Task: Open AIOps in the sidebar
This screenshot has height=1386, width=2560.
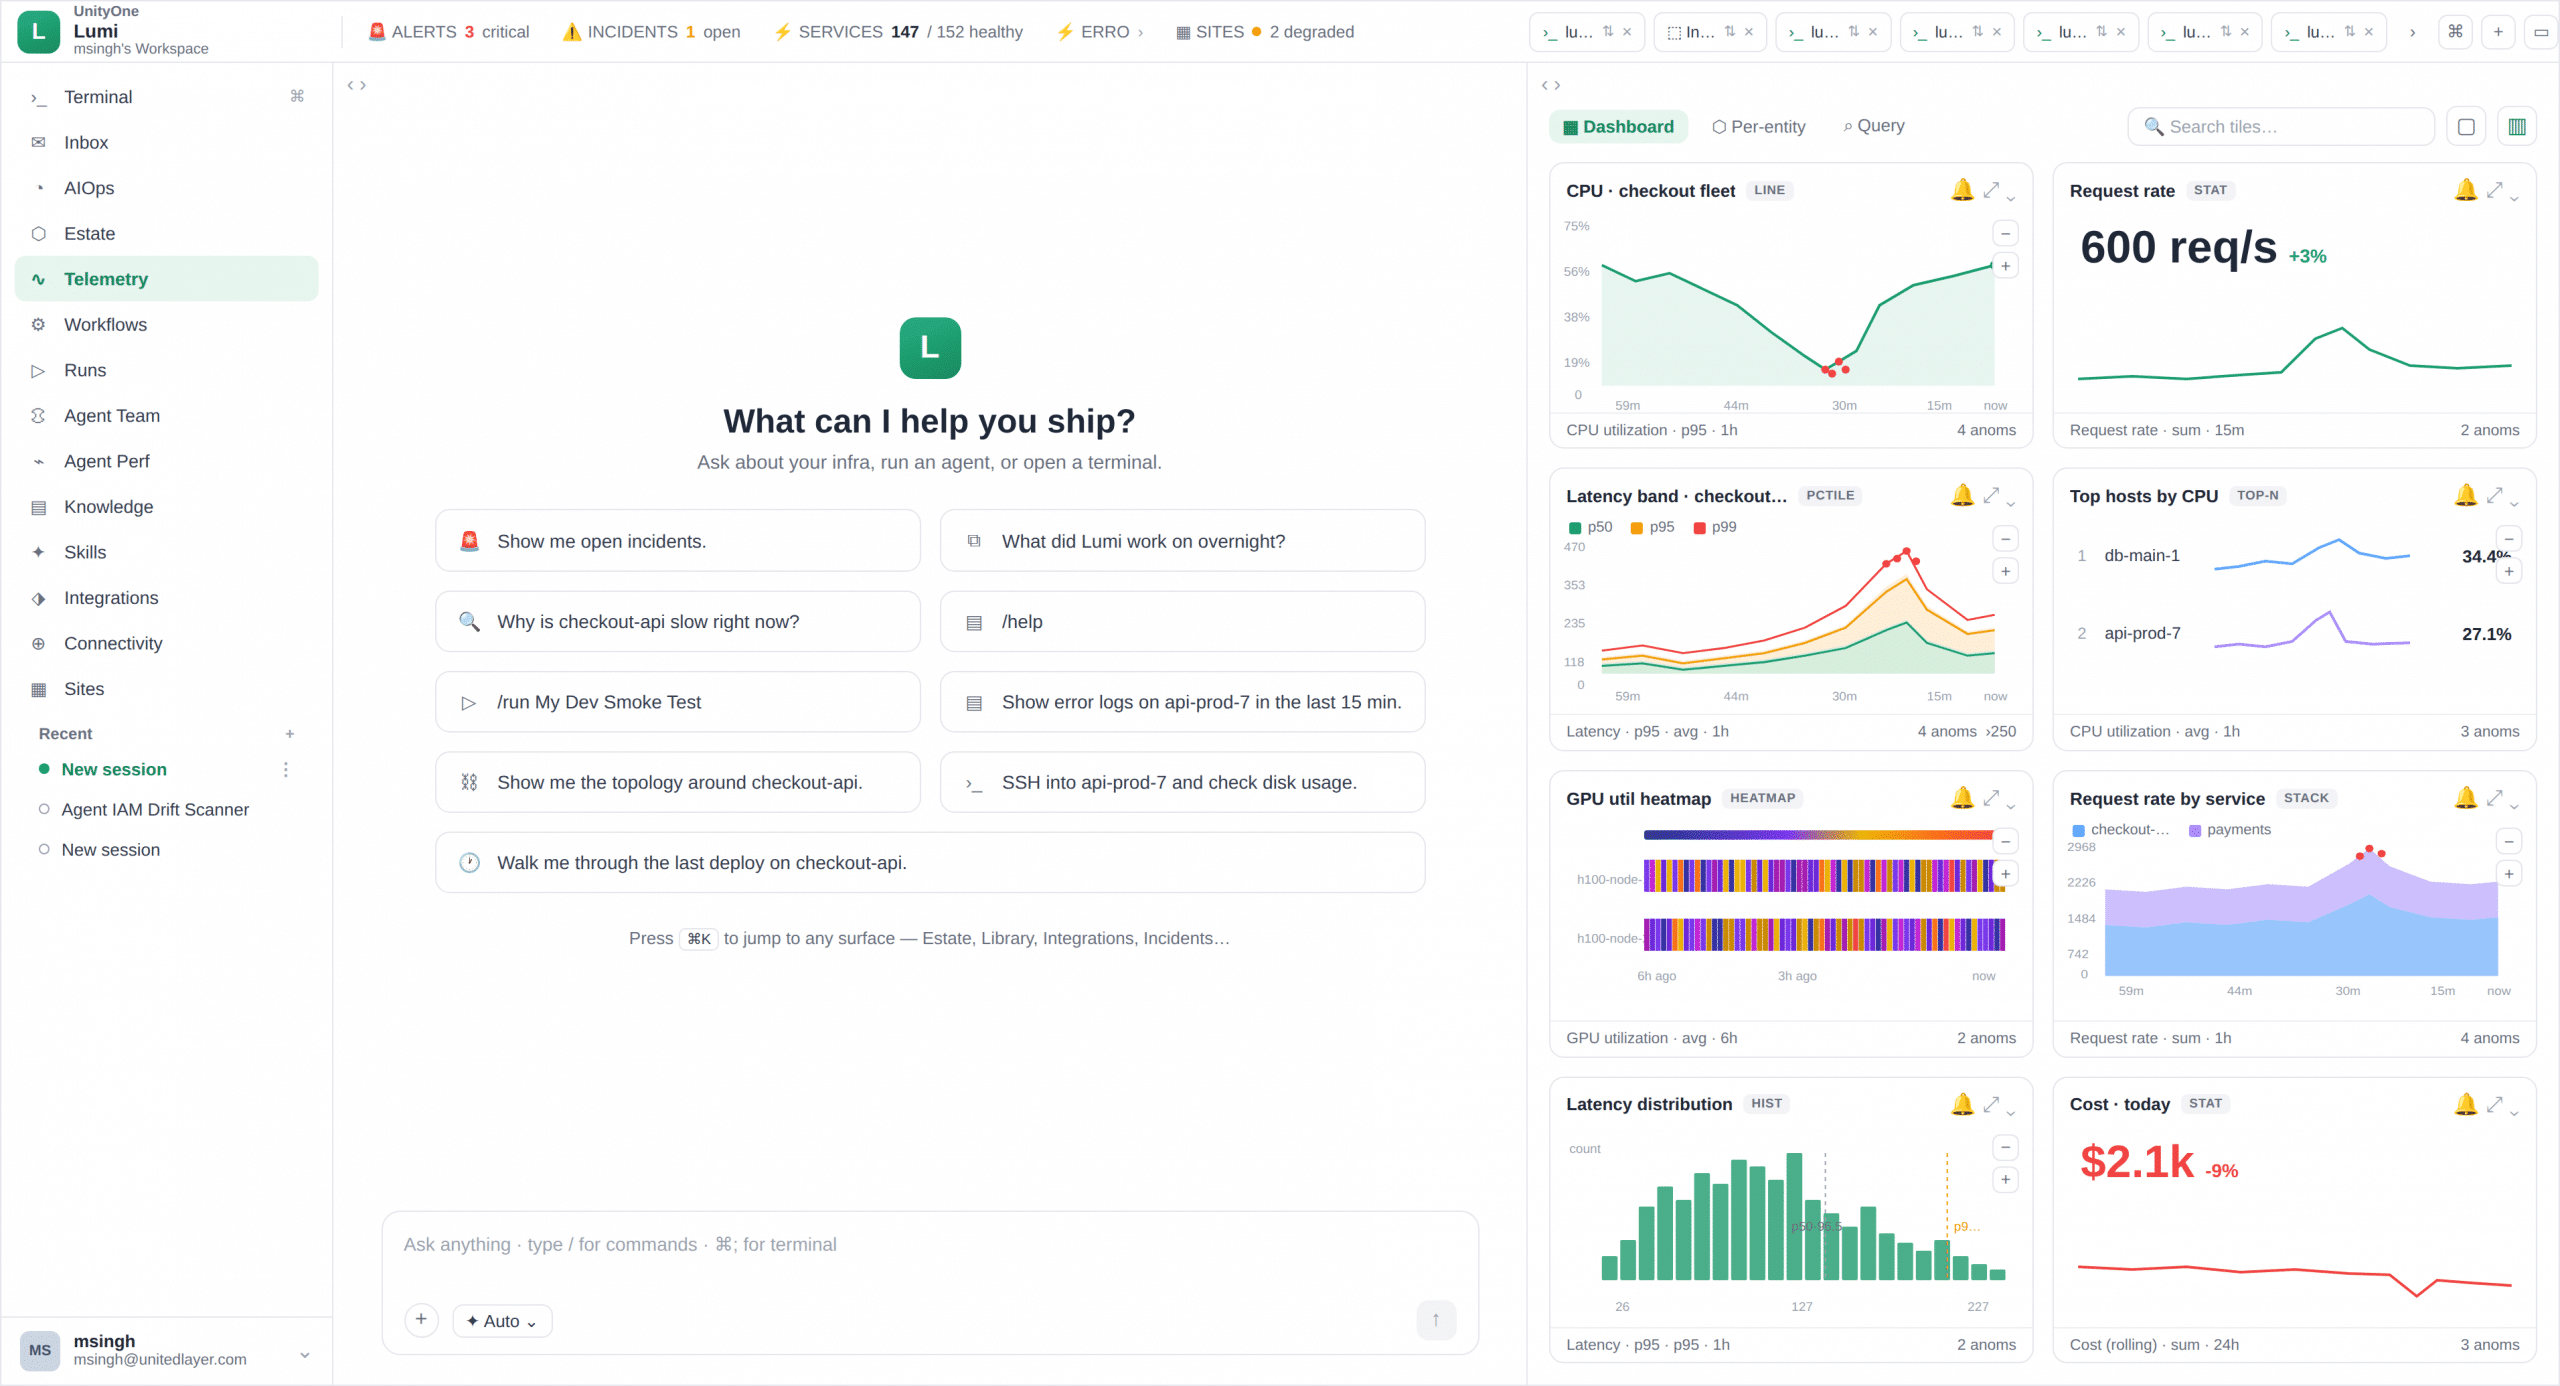Action: (x=166, y=188)
